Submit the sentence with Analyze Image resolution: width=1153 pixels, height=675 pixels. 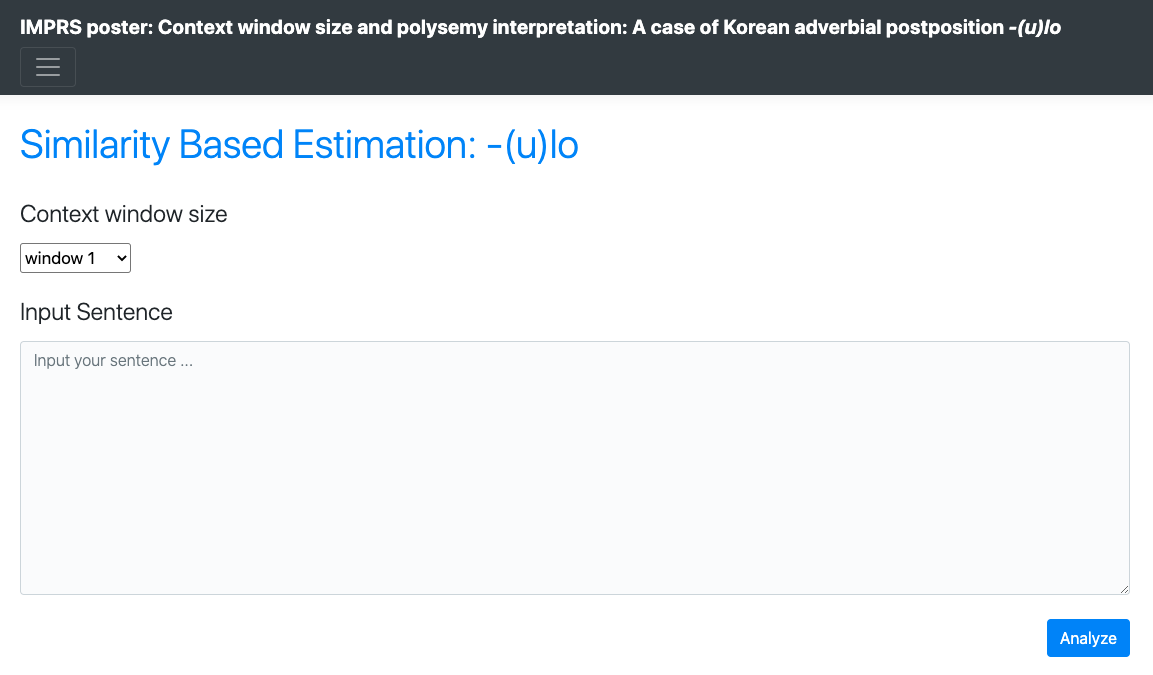[x=1088, y=638]
